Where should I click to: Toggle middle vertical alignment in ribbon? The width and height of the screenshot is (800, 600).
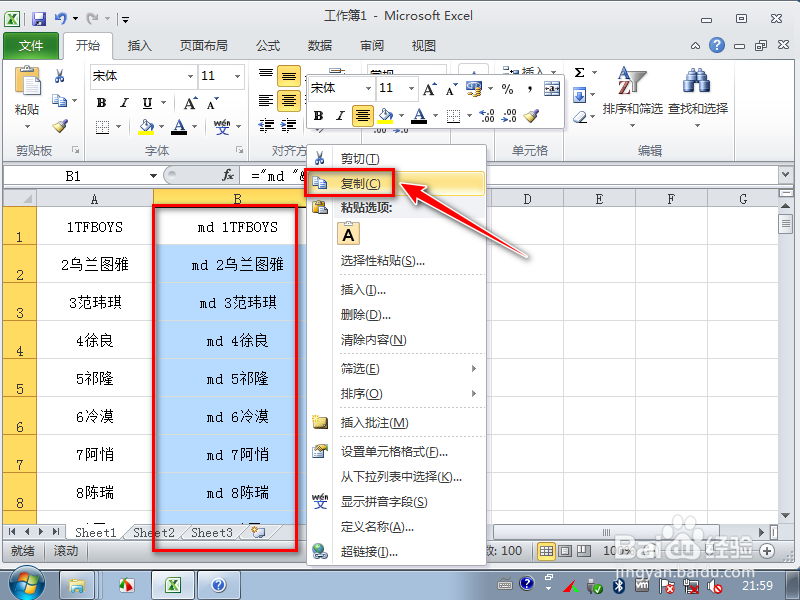pos(289,77)
